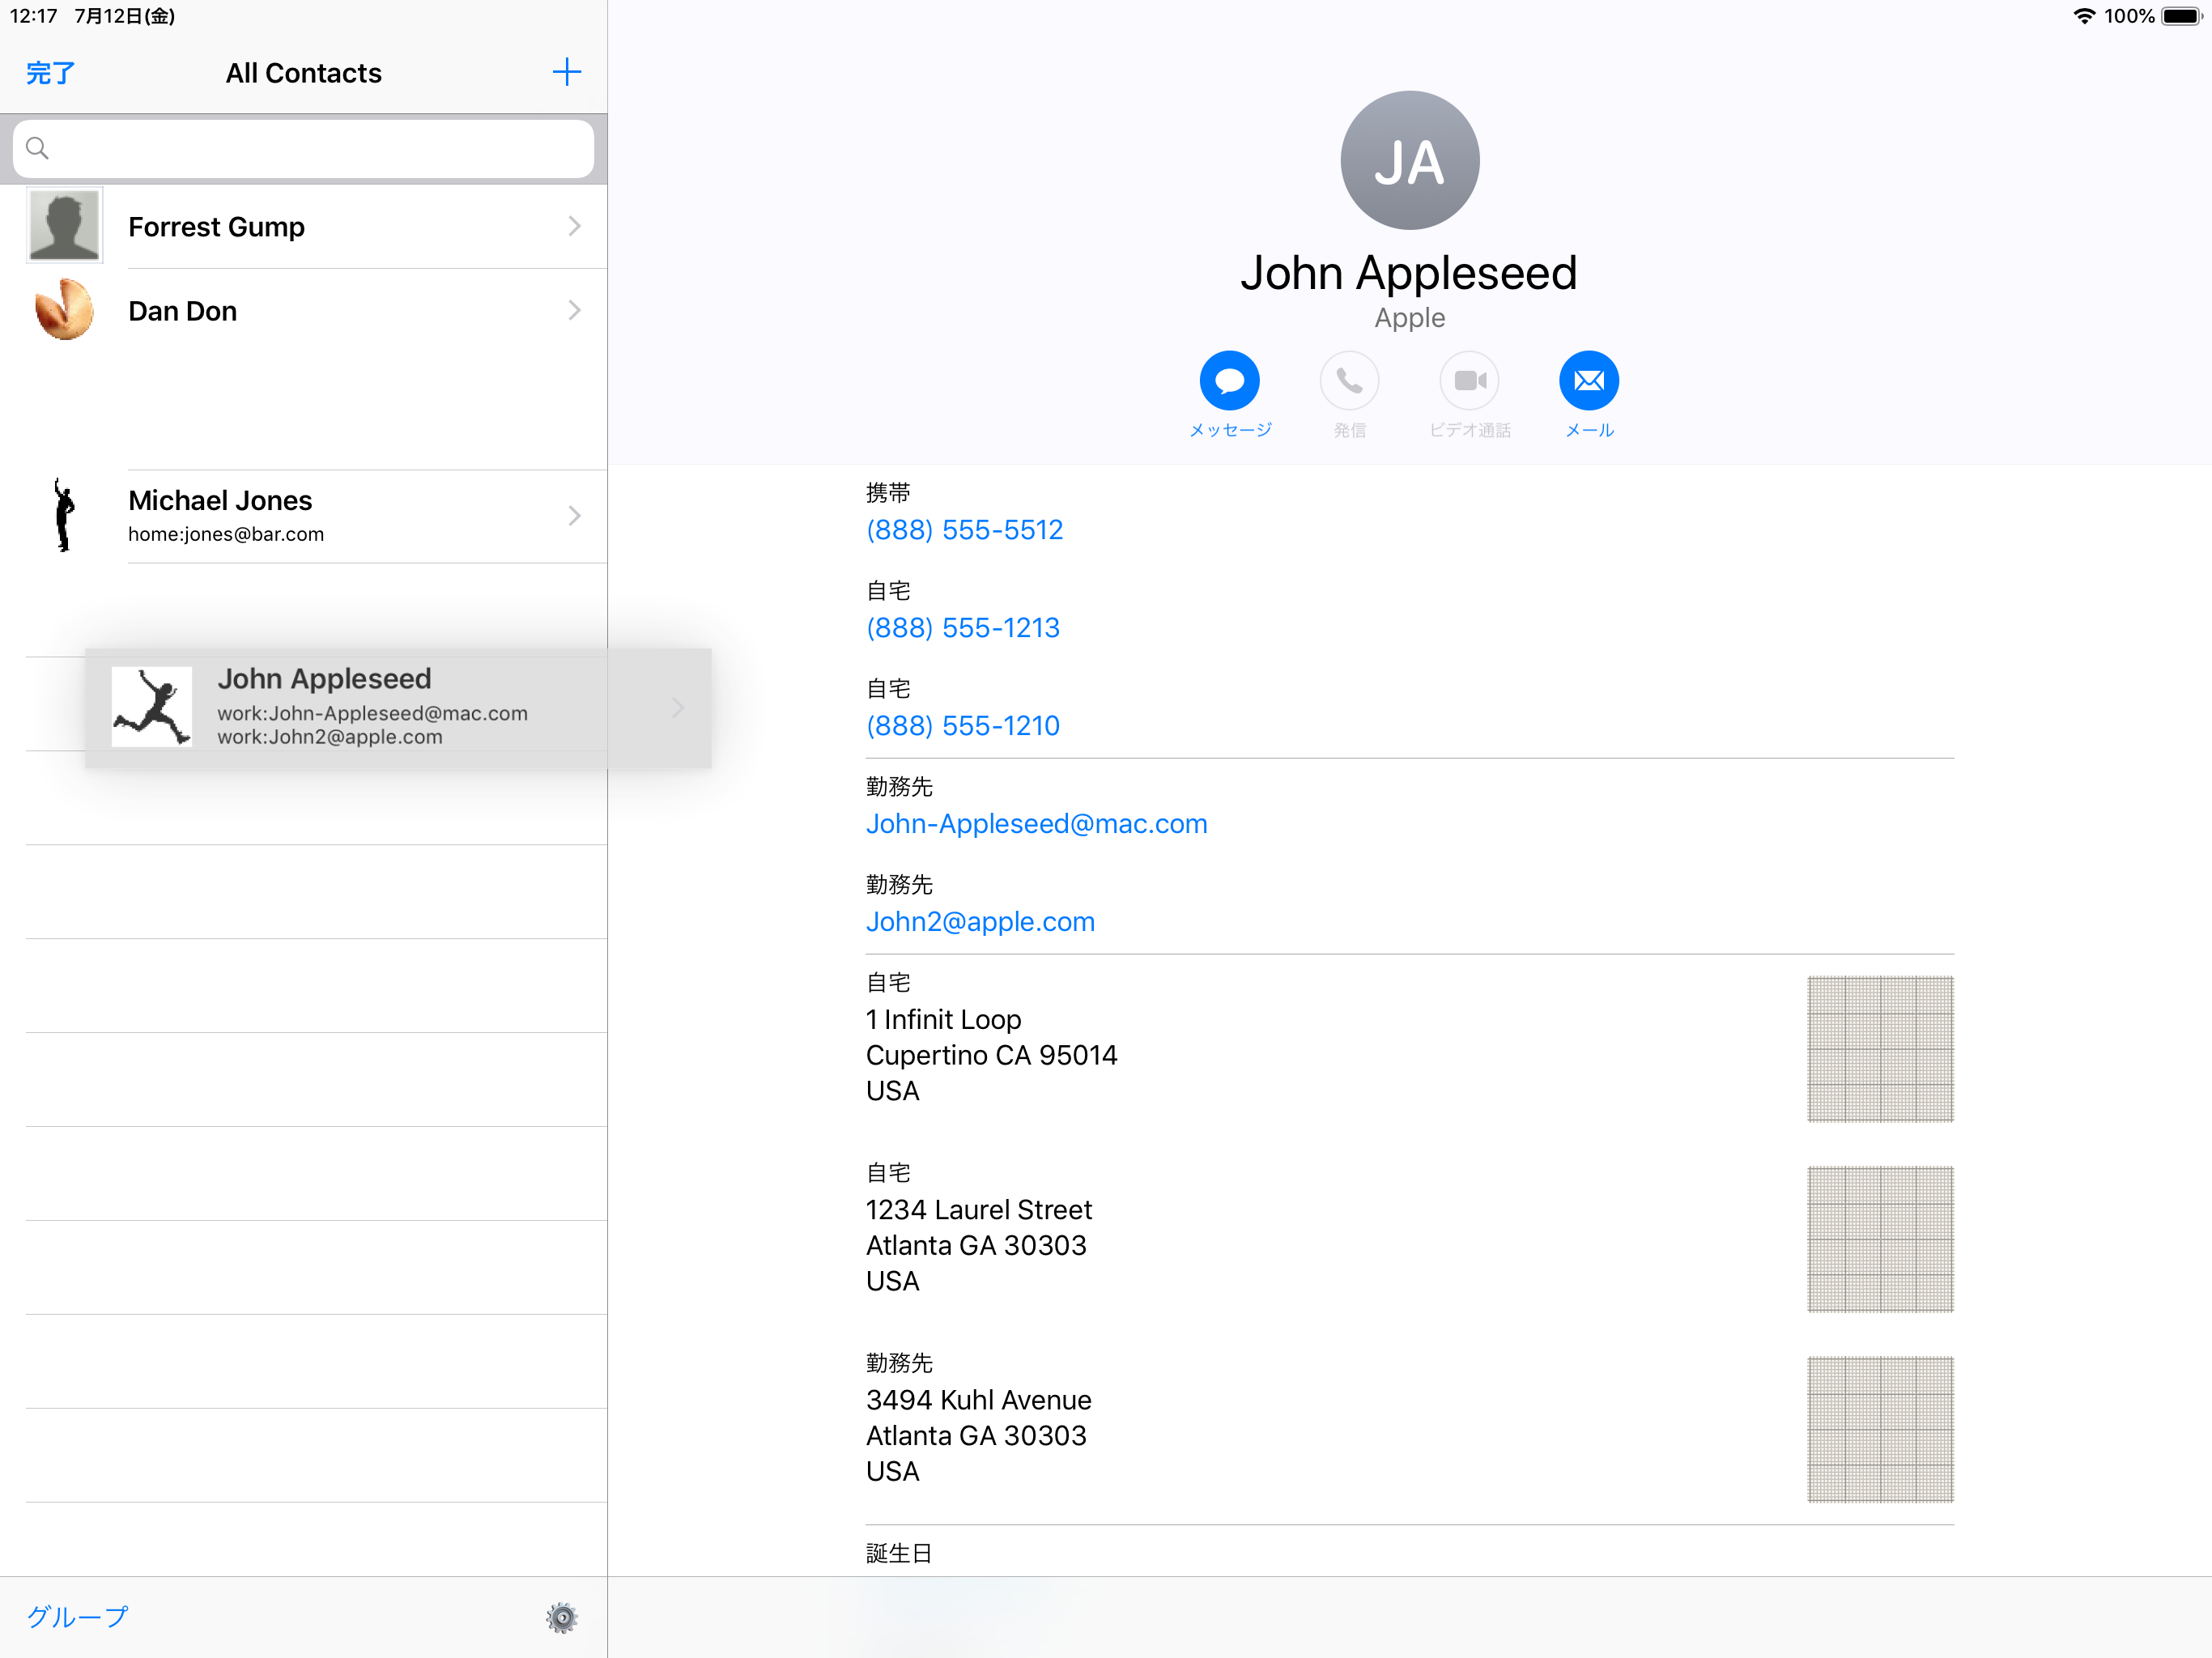Call mobile number (888) 555-5512

(x=964, y=530)
